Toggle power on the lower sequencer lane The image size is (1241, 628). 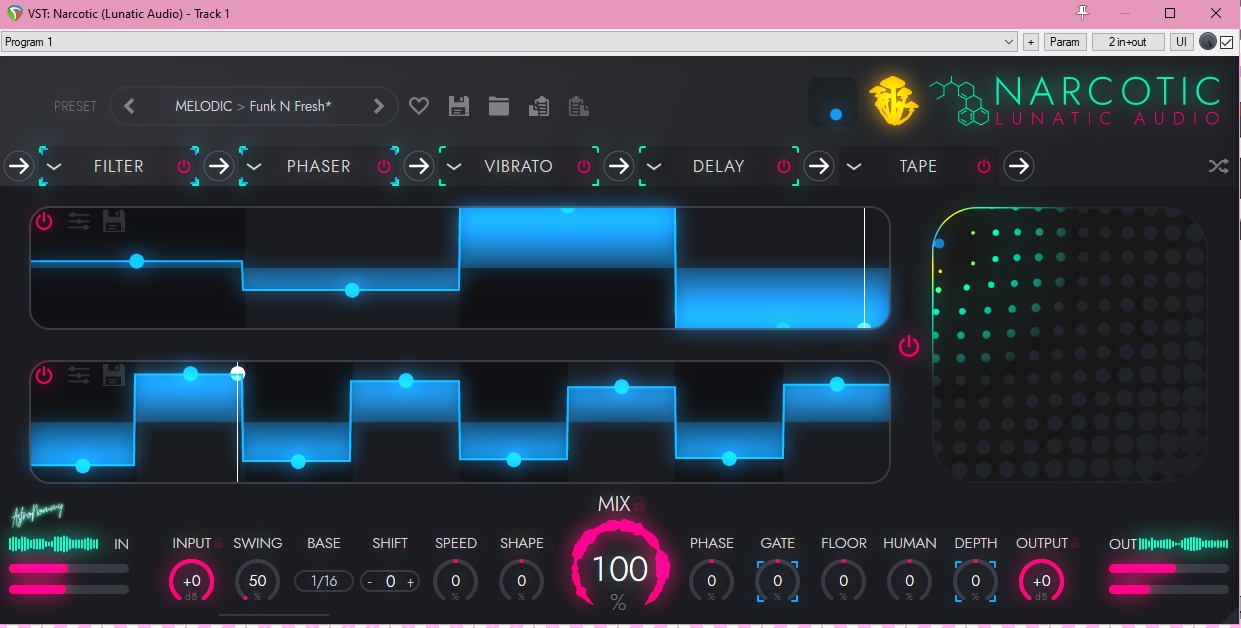(44, 375)
